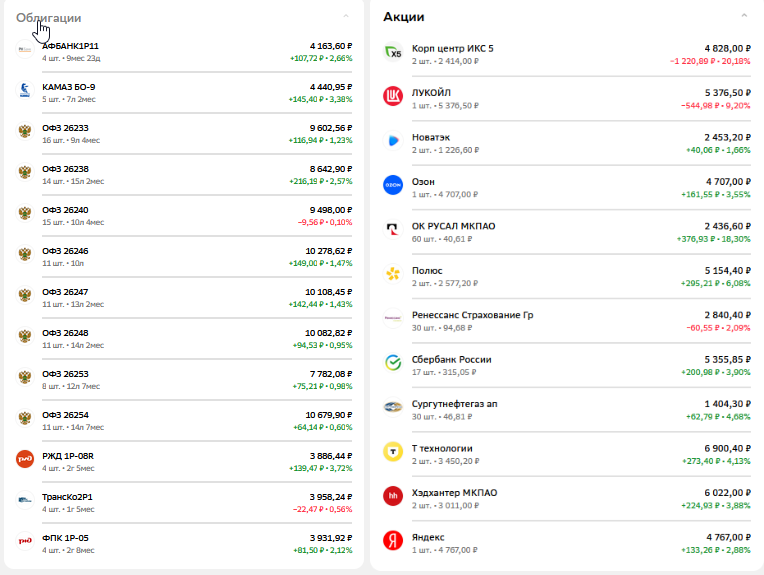Click the Новатэк logo icon

393,141
